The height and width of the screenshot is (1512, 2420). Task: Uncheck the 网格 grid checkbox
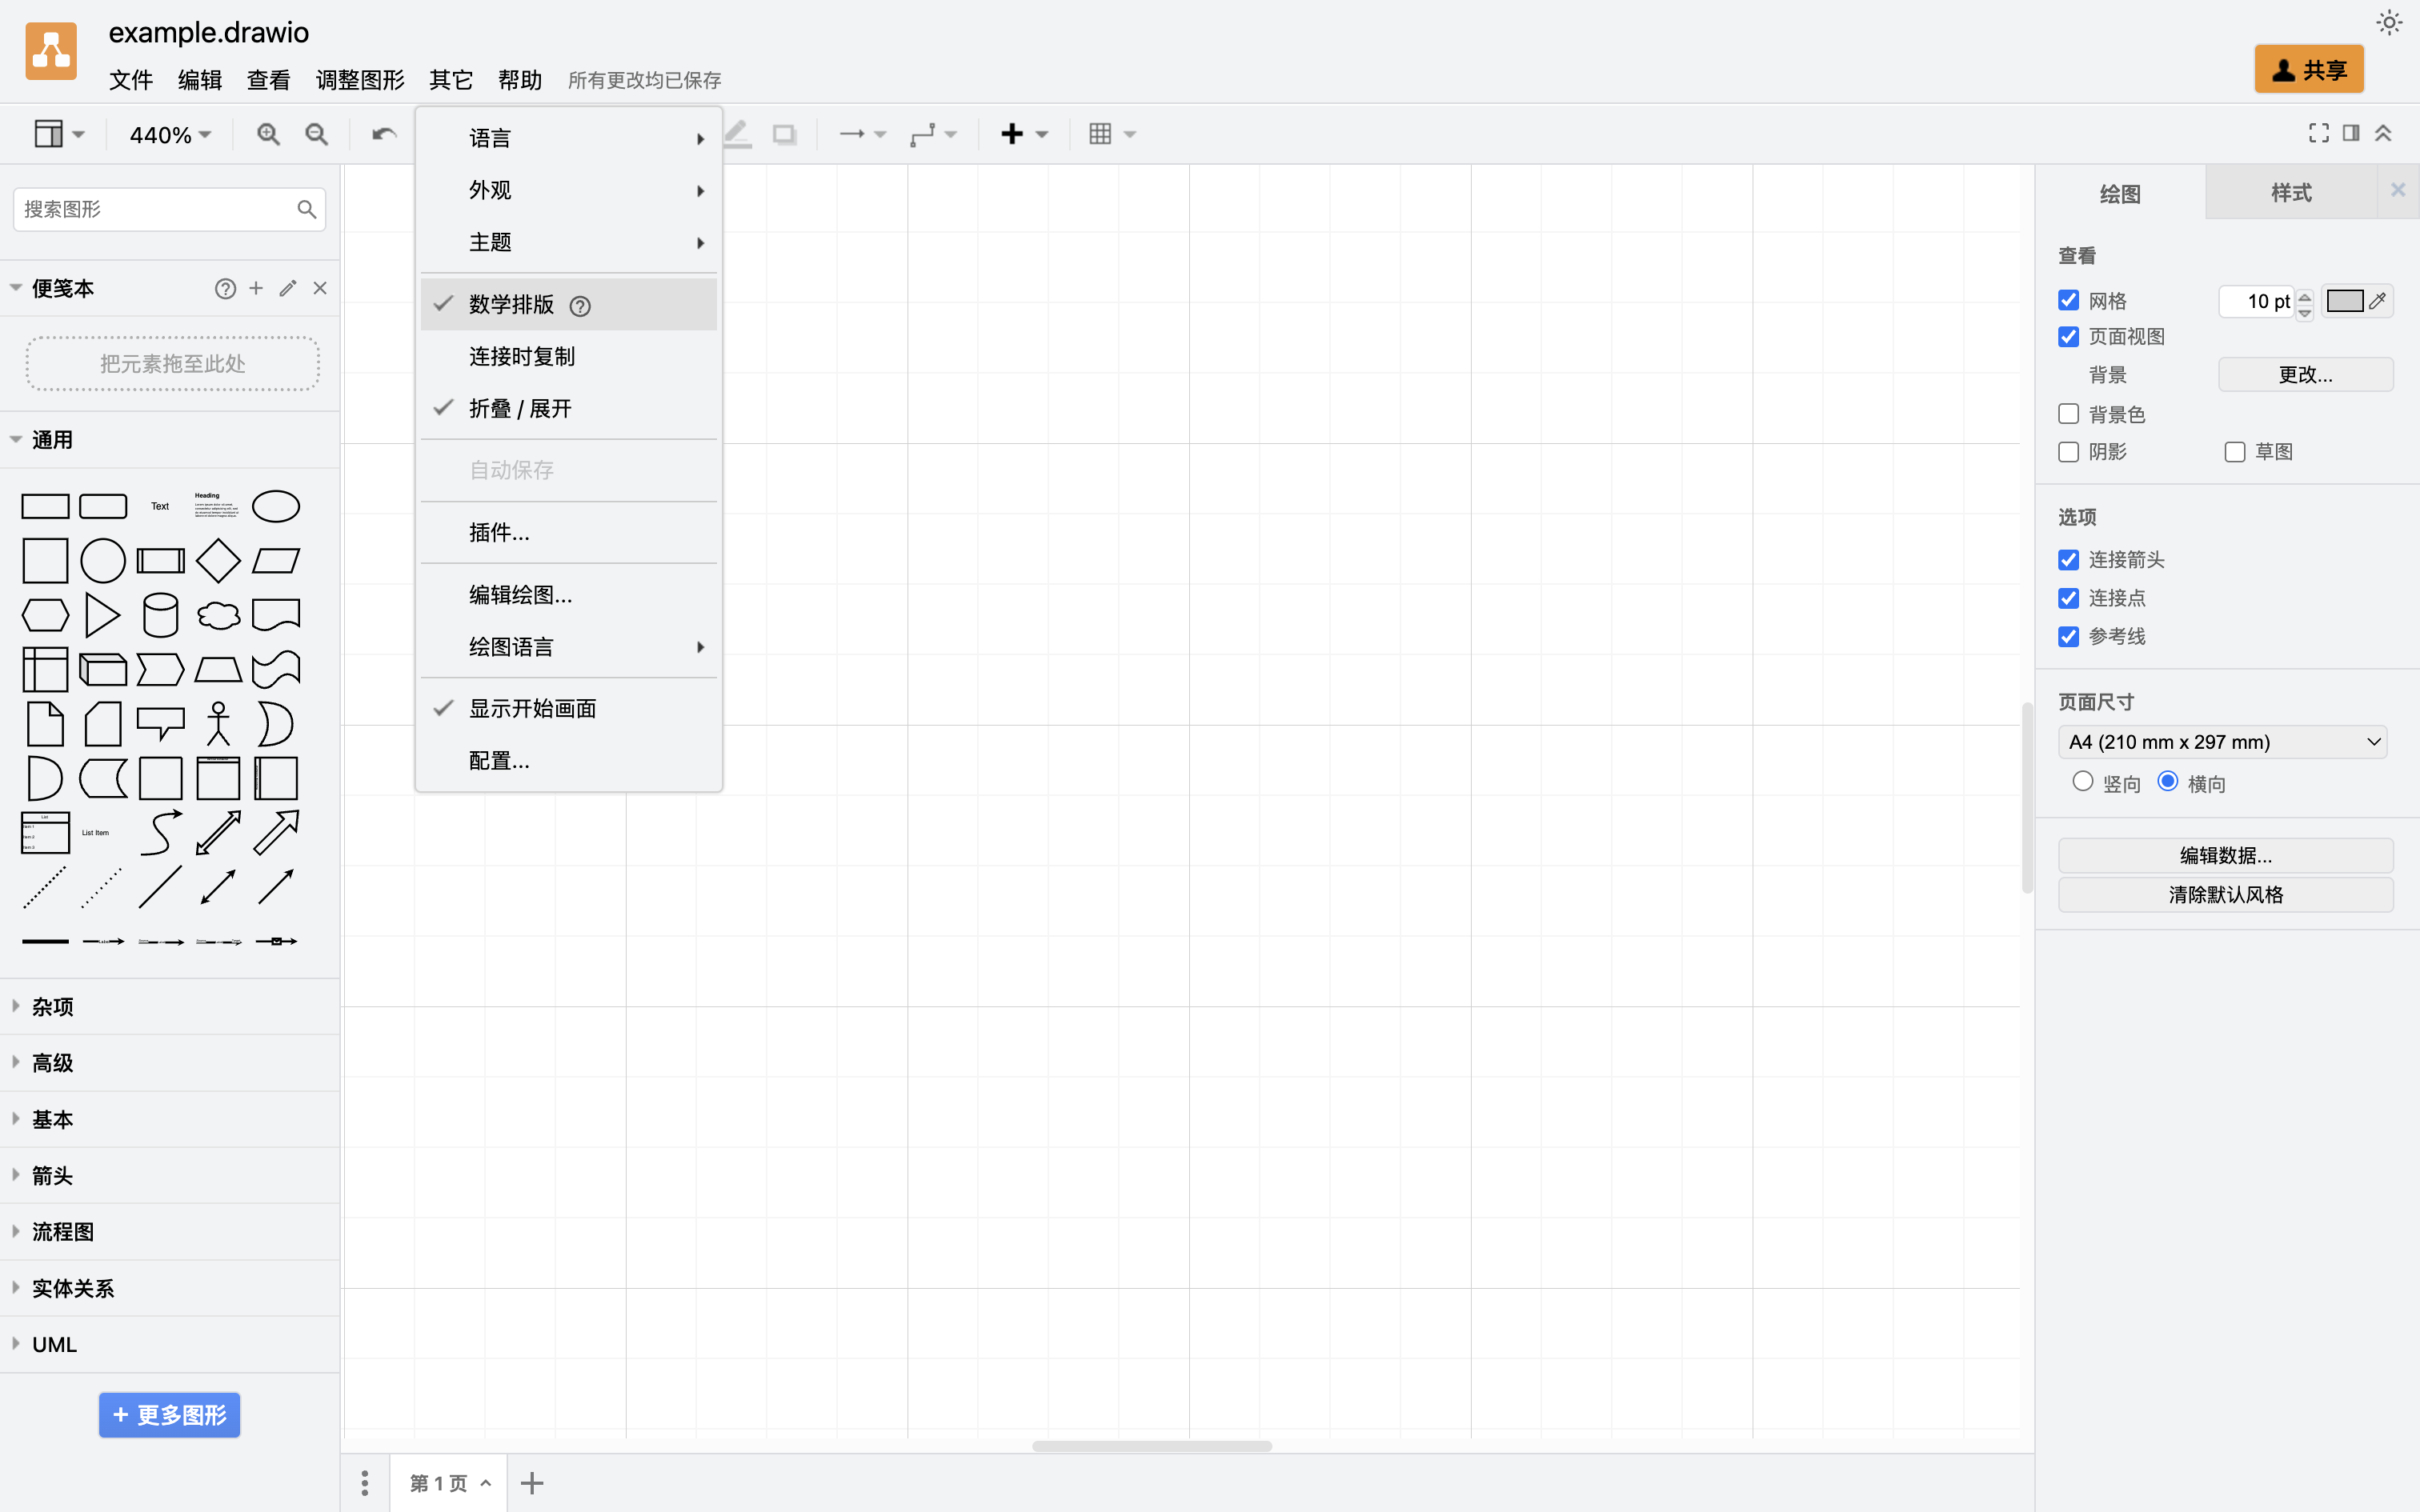click(2068, 301)
